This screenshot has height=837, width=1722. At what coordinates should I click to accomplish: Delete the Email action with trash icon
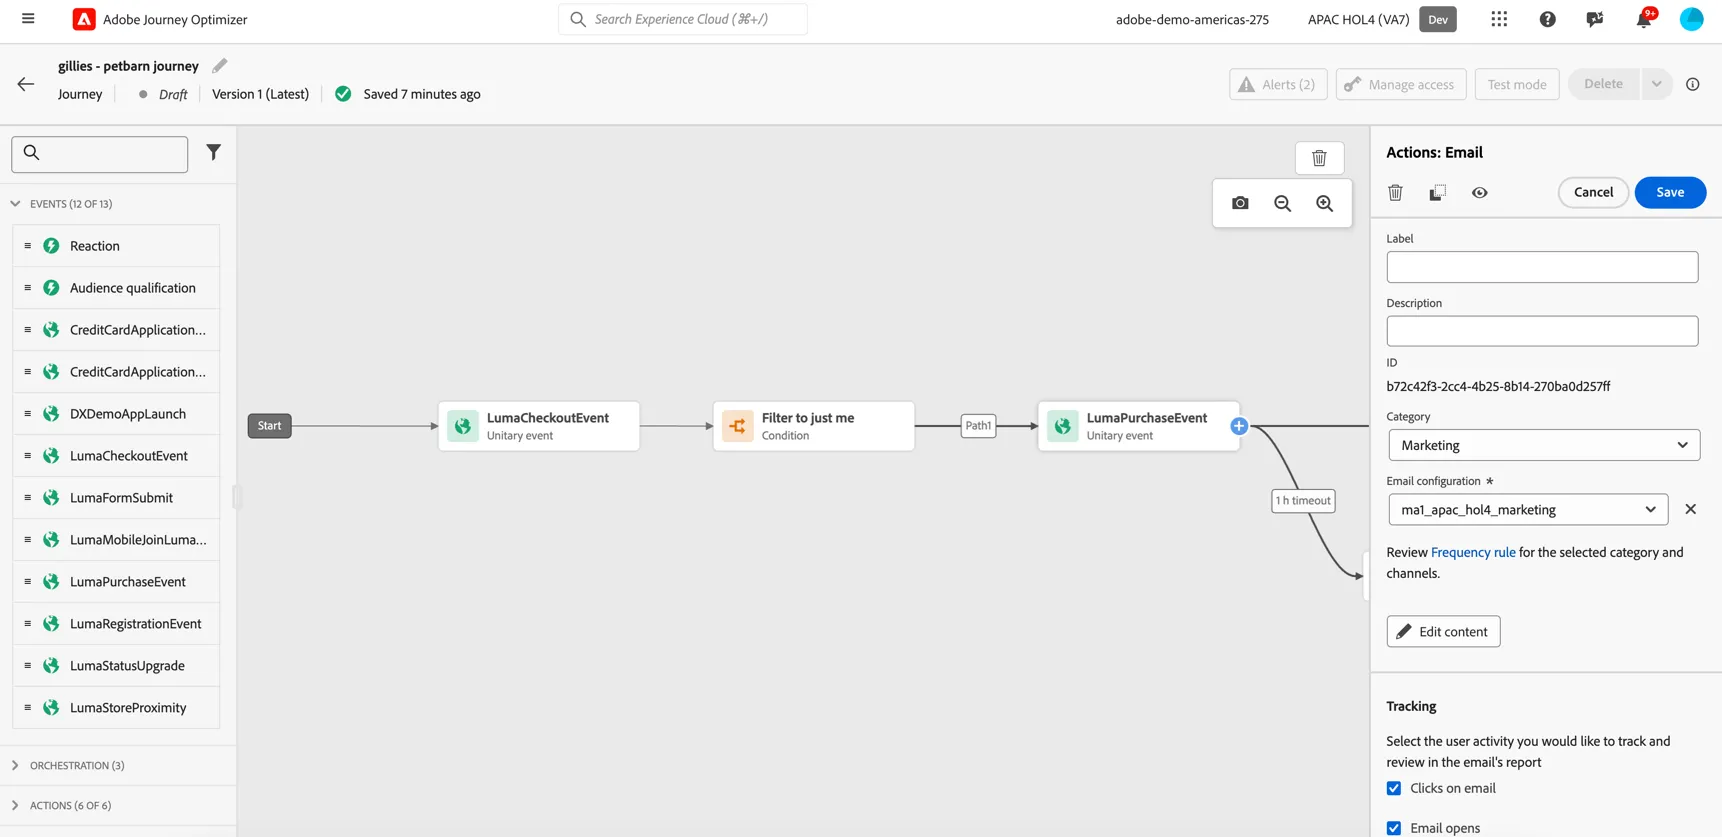click(1395, 192)
